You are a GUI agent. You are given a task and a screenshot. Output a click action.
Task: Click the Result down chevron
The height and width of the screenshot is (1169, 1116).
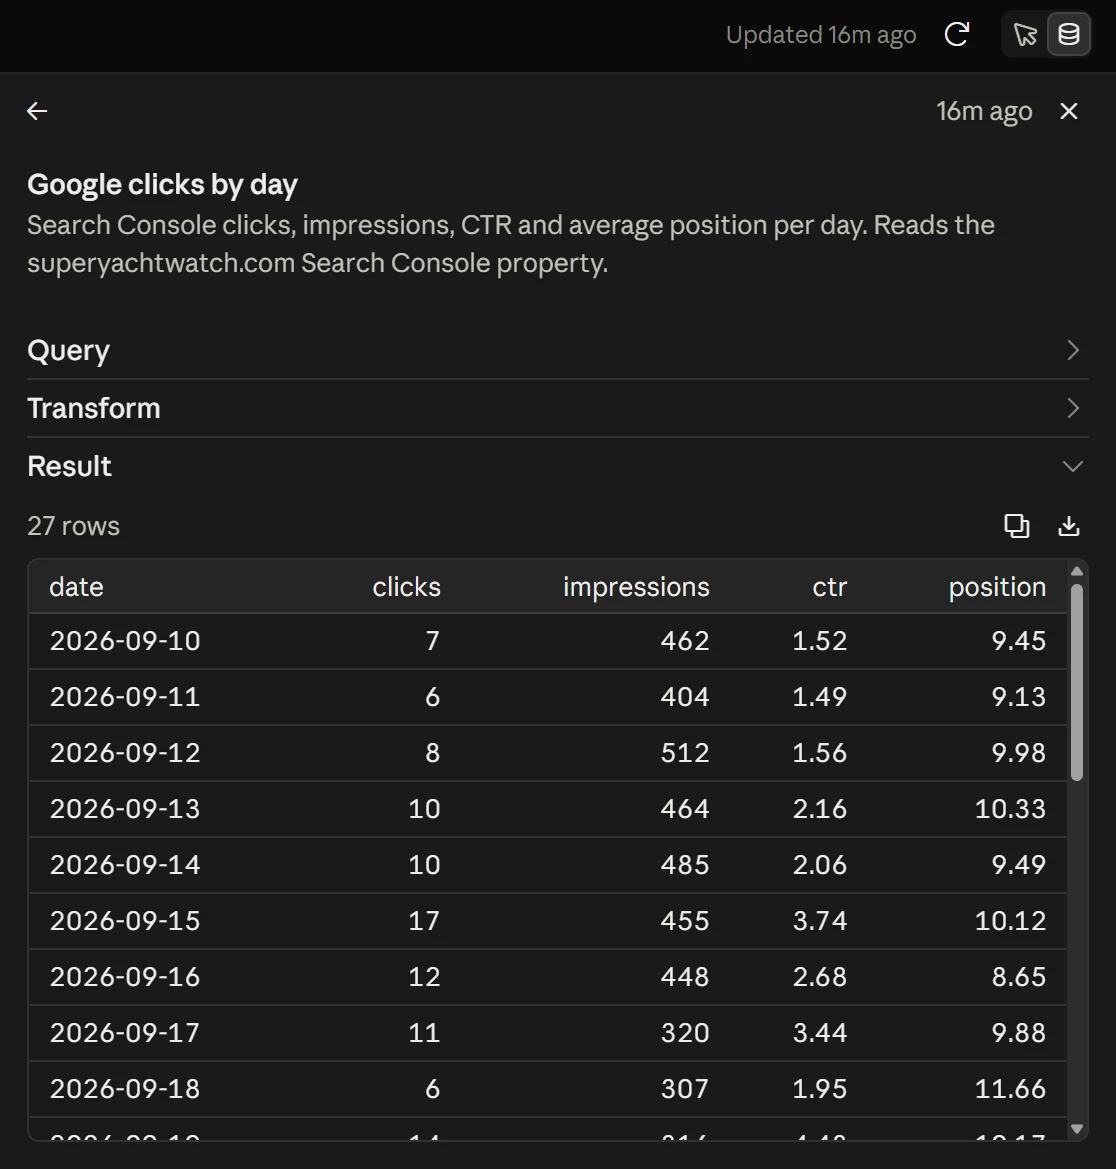pos(1073,467)
